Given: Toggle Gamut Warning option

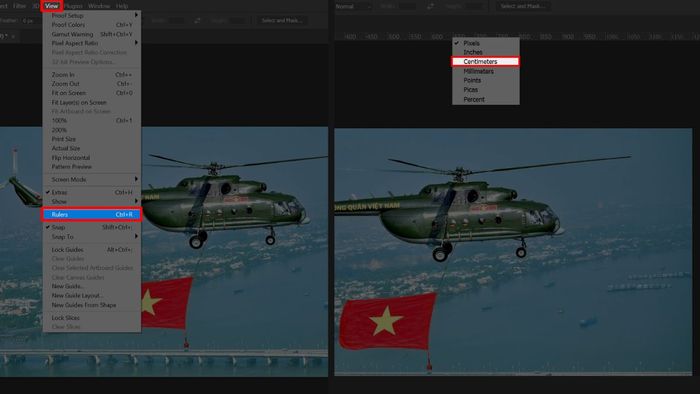Looking at the screenshot, I should (x=92, y=34).
